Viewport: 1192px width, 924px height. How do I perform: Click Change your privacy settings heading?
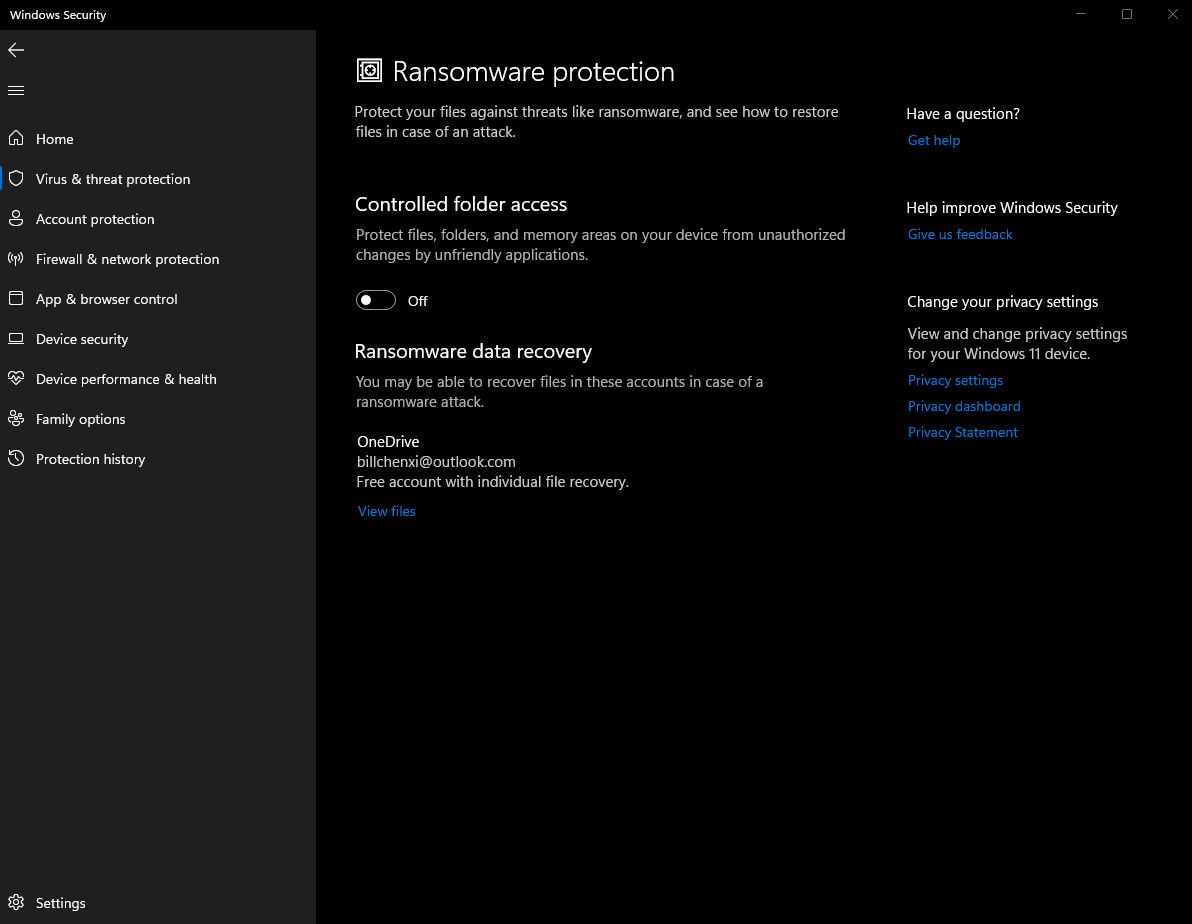coord(1003,302)
